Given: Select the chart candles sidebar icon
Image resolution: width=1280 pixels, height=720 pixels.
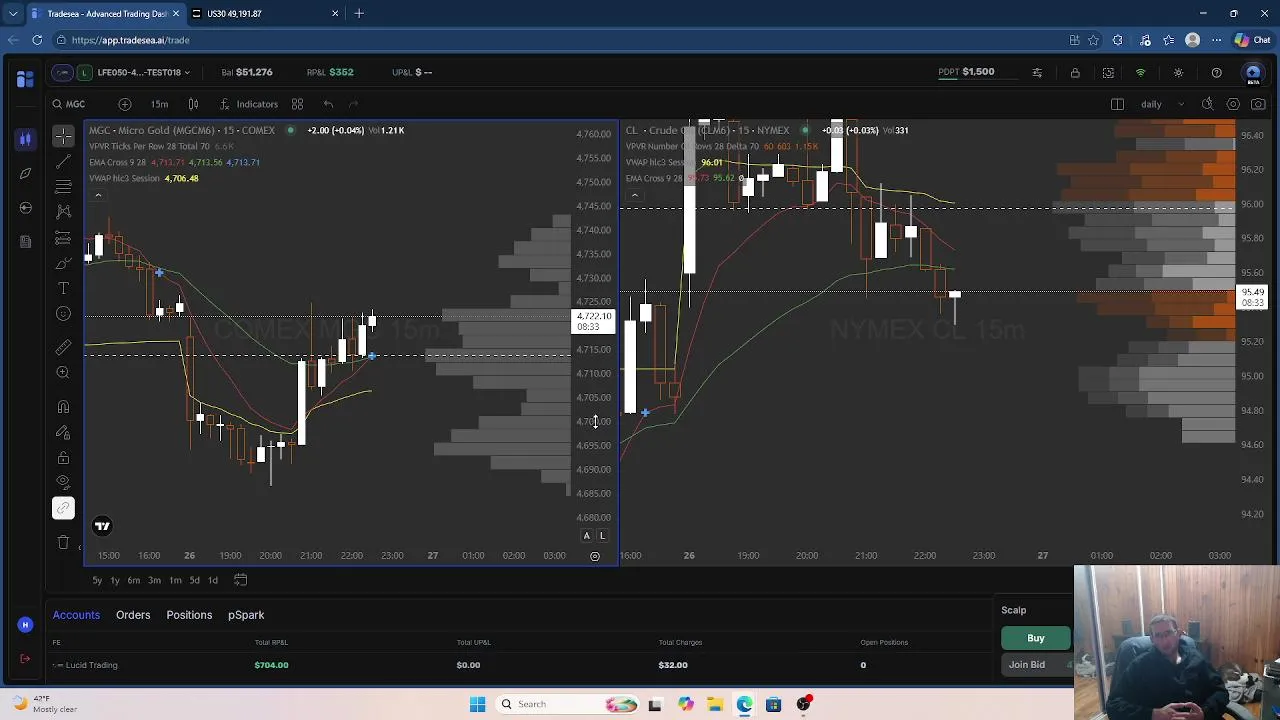Looking at the screenshot, I should coord(25,139).
